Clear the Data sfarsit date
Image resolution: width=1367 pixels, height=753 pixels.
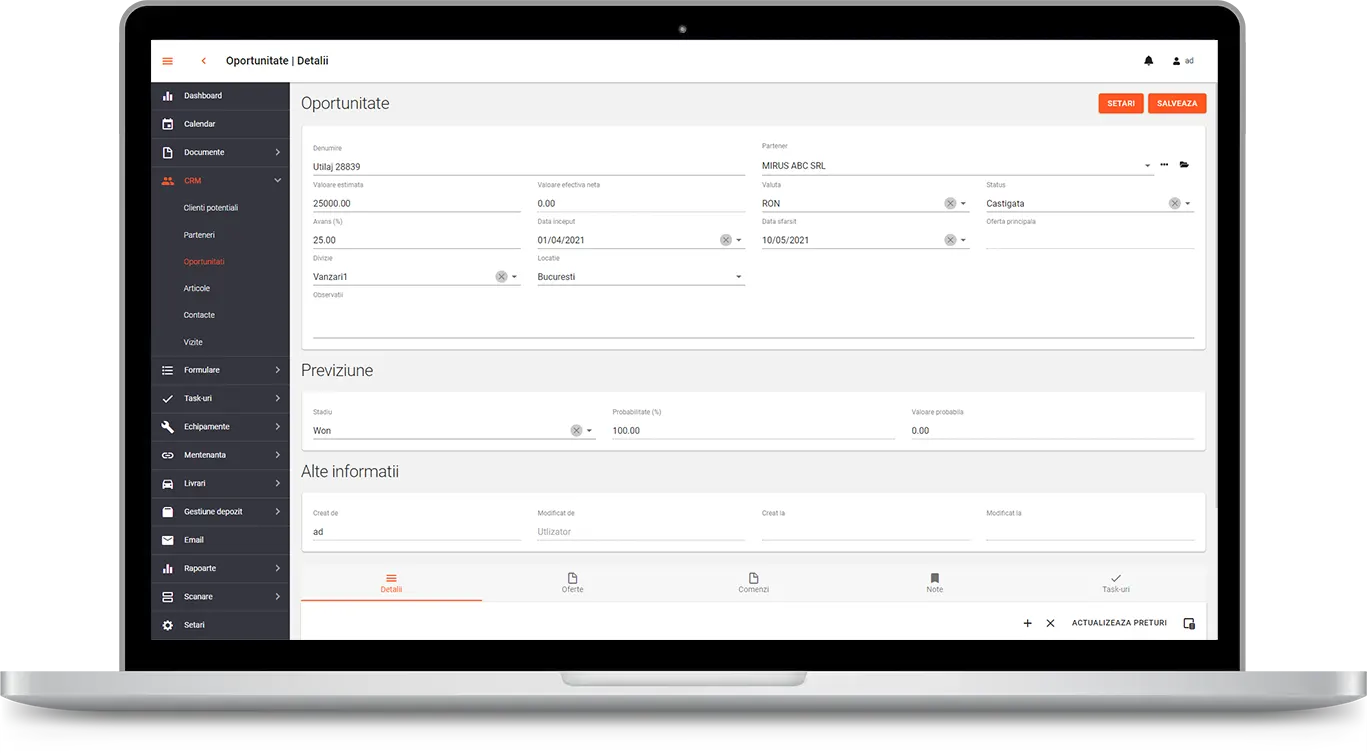tap(950, 240)
